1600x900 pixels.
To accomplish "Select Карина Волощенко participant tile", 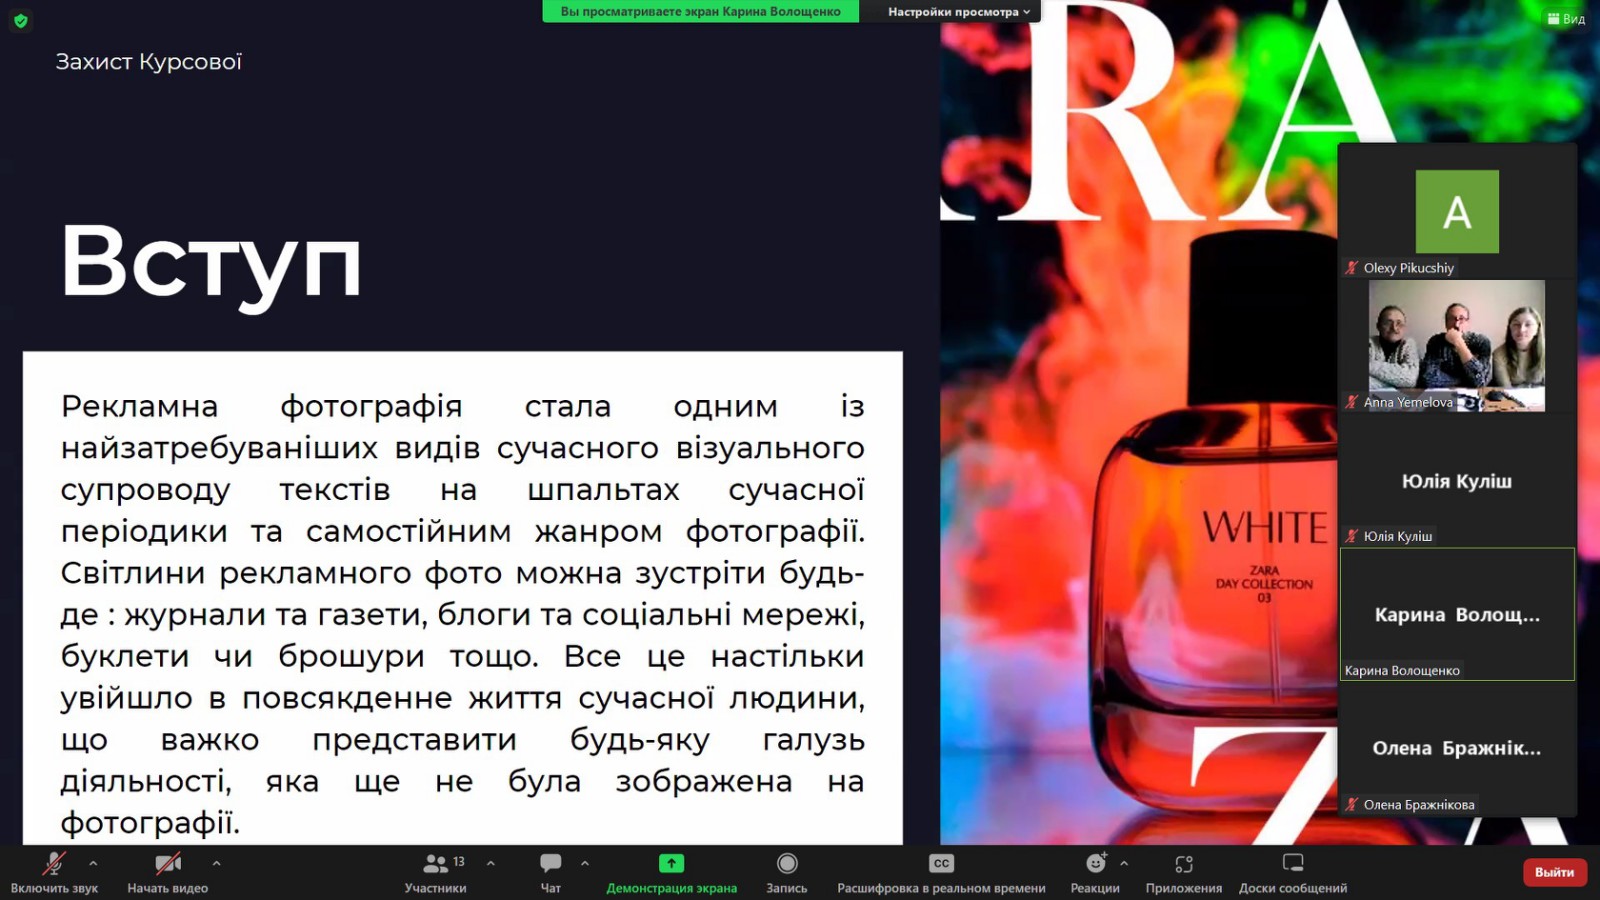I will click(1457, 614).
